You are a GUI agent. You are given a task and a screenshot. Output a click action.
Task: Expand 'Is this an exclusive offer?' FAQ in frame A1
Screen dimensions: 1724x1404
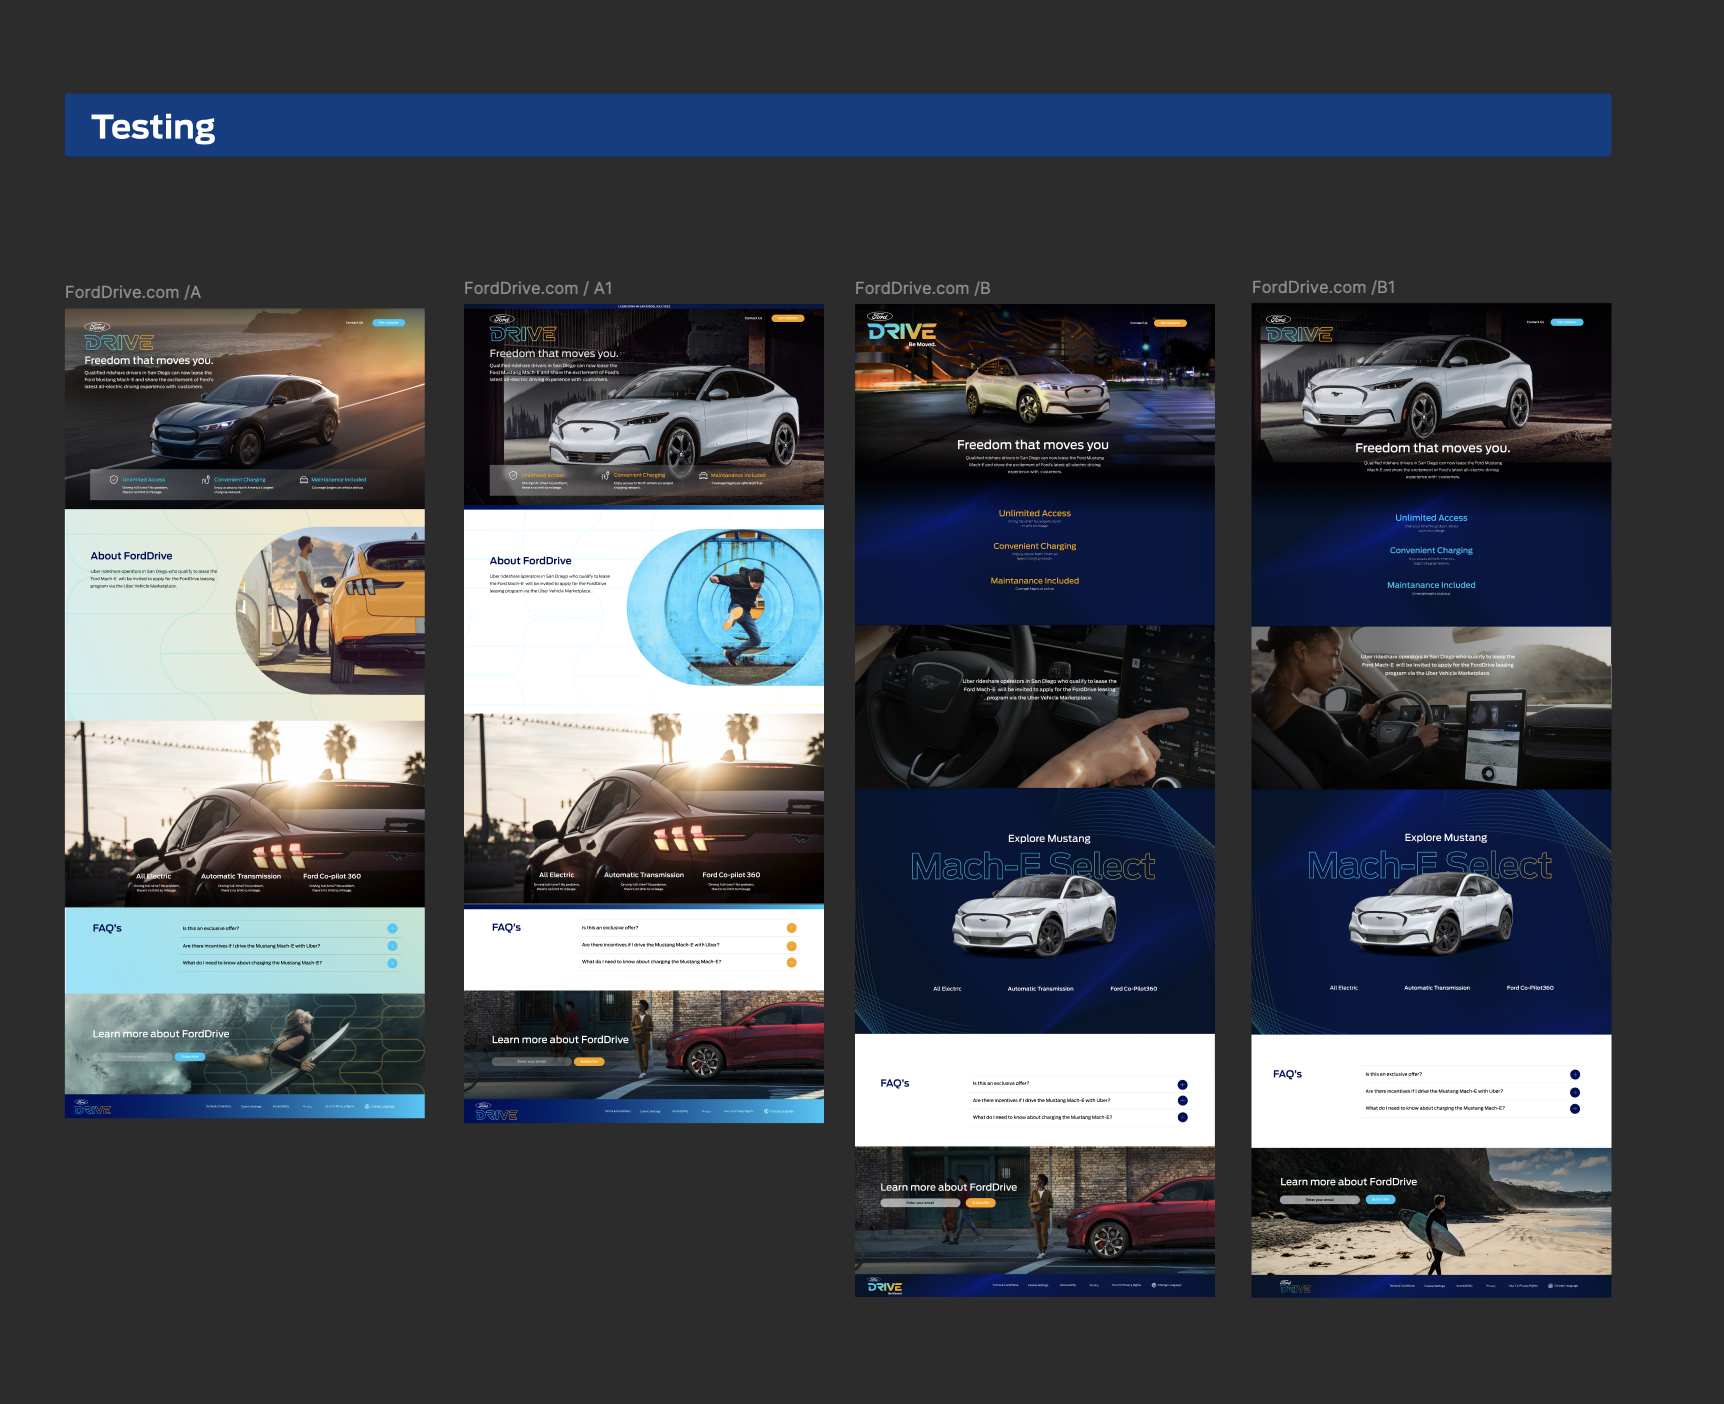click(791, 928)
